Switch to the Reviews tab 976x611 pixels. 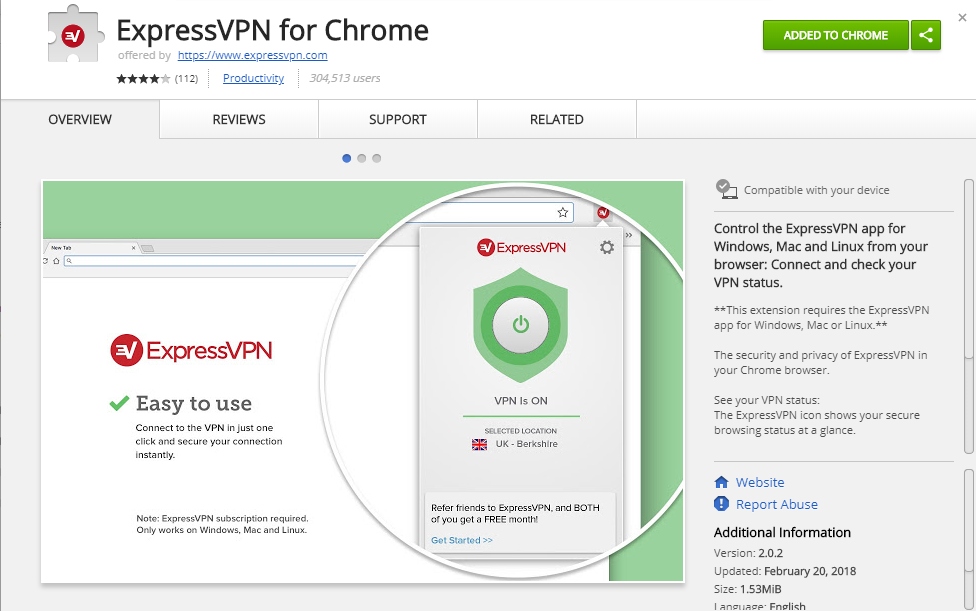[x=237, y=119]
